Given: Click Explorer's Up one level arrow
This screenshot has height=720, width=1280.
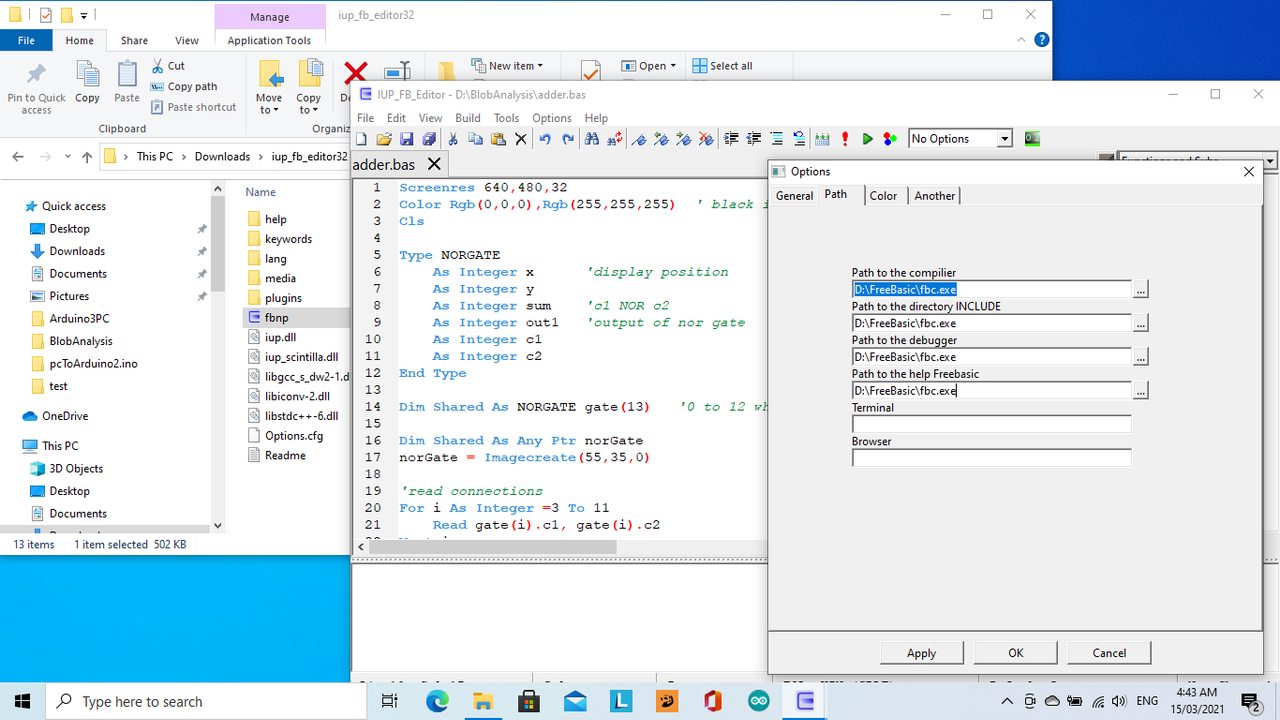Looking at the screenshot, I should pos(87,157).
